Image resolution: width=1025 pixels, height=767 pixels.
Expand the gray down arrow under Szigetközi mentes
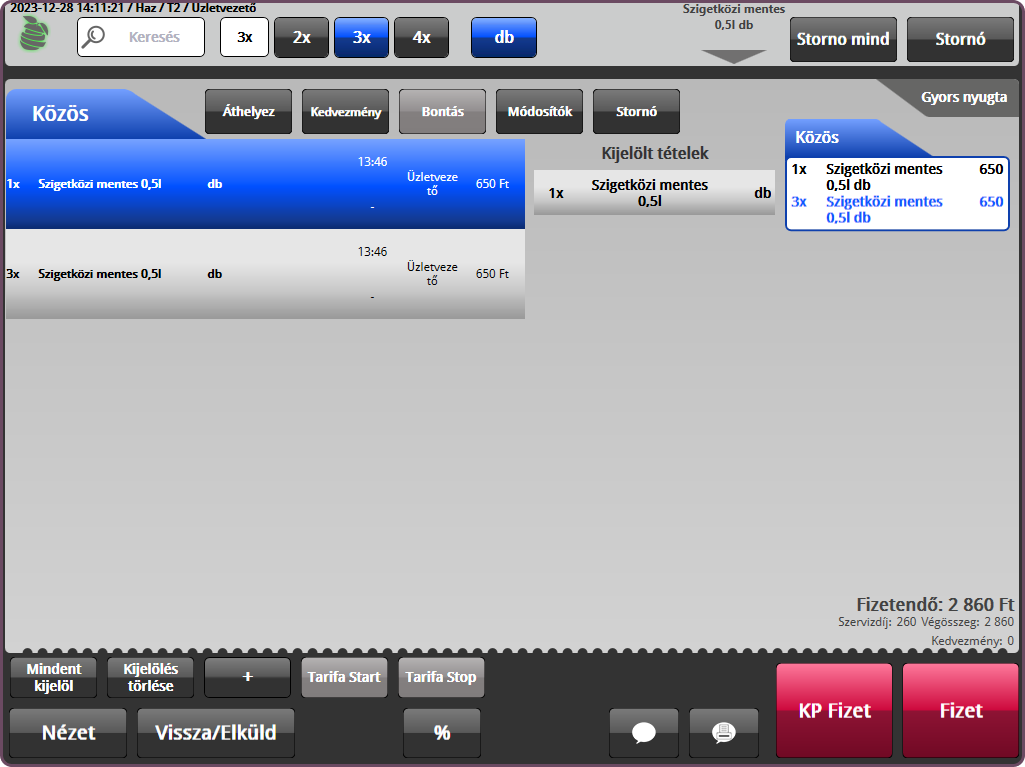[733, 57]
